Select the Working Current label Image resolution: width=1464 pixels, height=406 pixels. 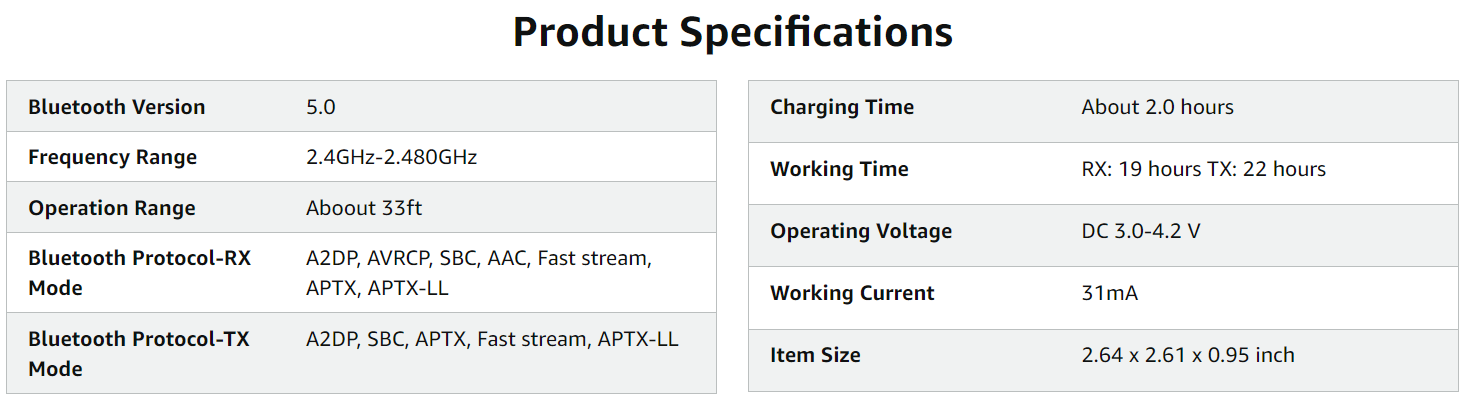tap(852, 293)
